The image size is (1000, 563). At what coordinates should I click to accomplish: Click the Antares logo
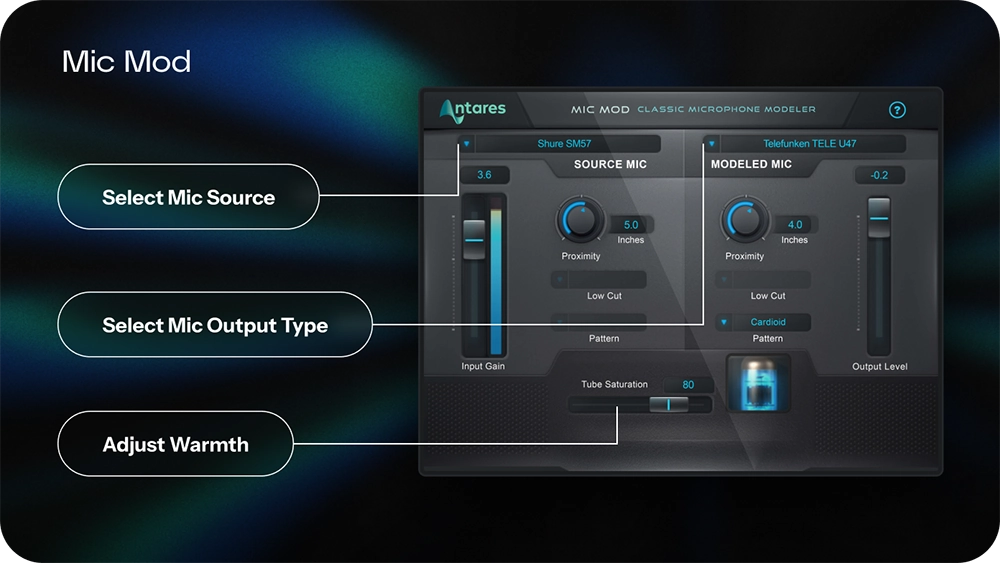(473, 110)
